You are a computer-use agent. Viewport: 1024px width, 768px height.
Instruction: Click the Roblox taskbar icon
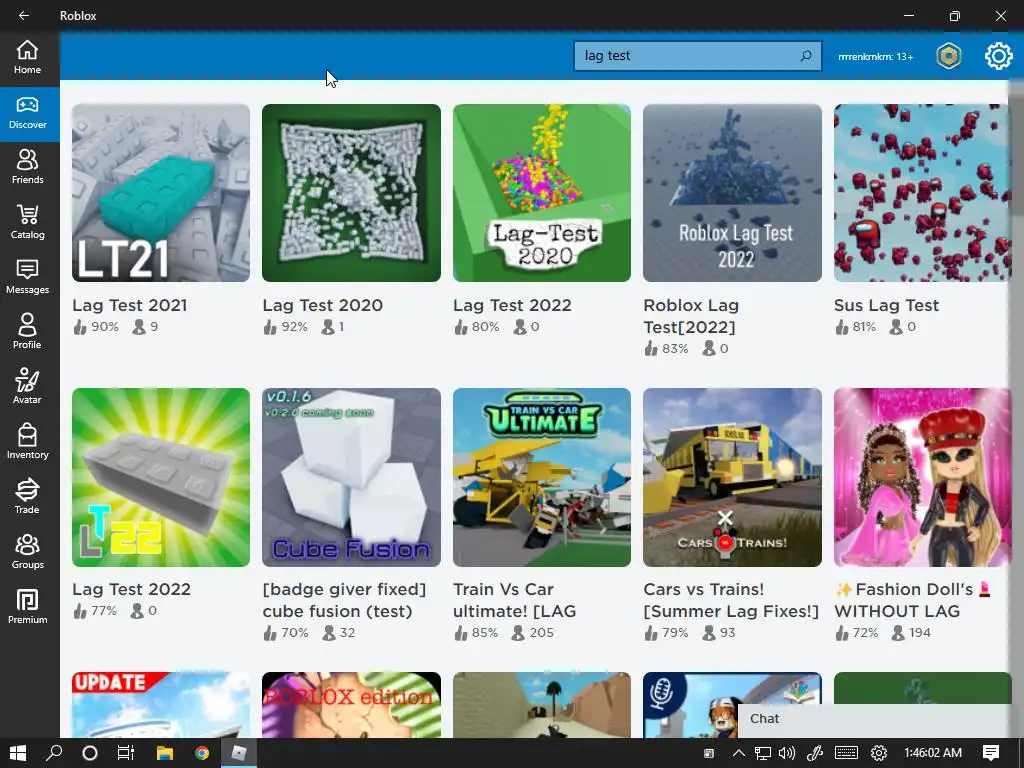tap(239, 753)
